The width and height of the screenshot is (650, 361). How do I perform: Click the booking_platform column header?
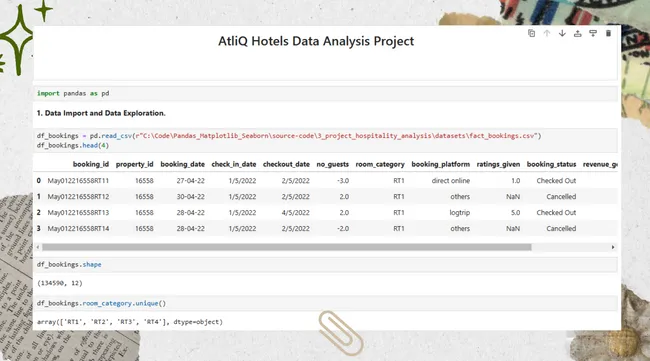pyautogui.click(x=441, y=164)
